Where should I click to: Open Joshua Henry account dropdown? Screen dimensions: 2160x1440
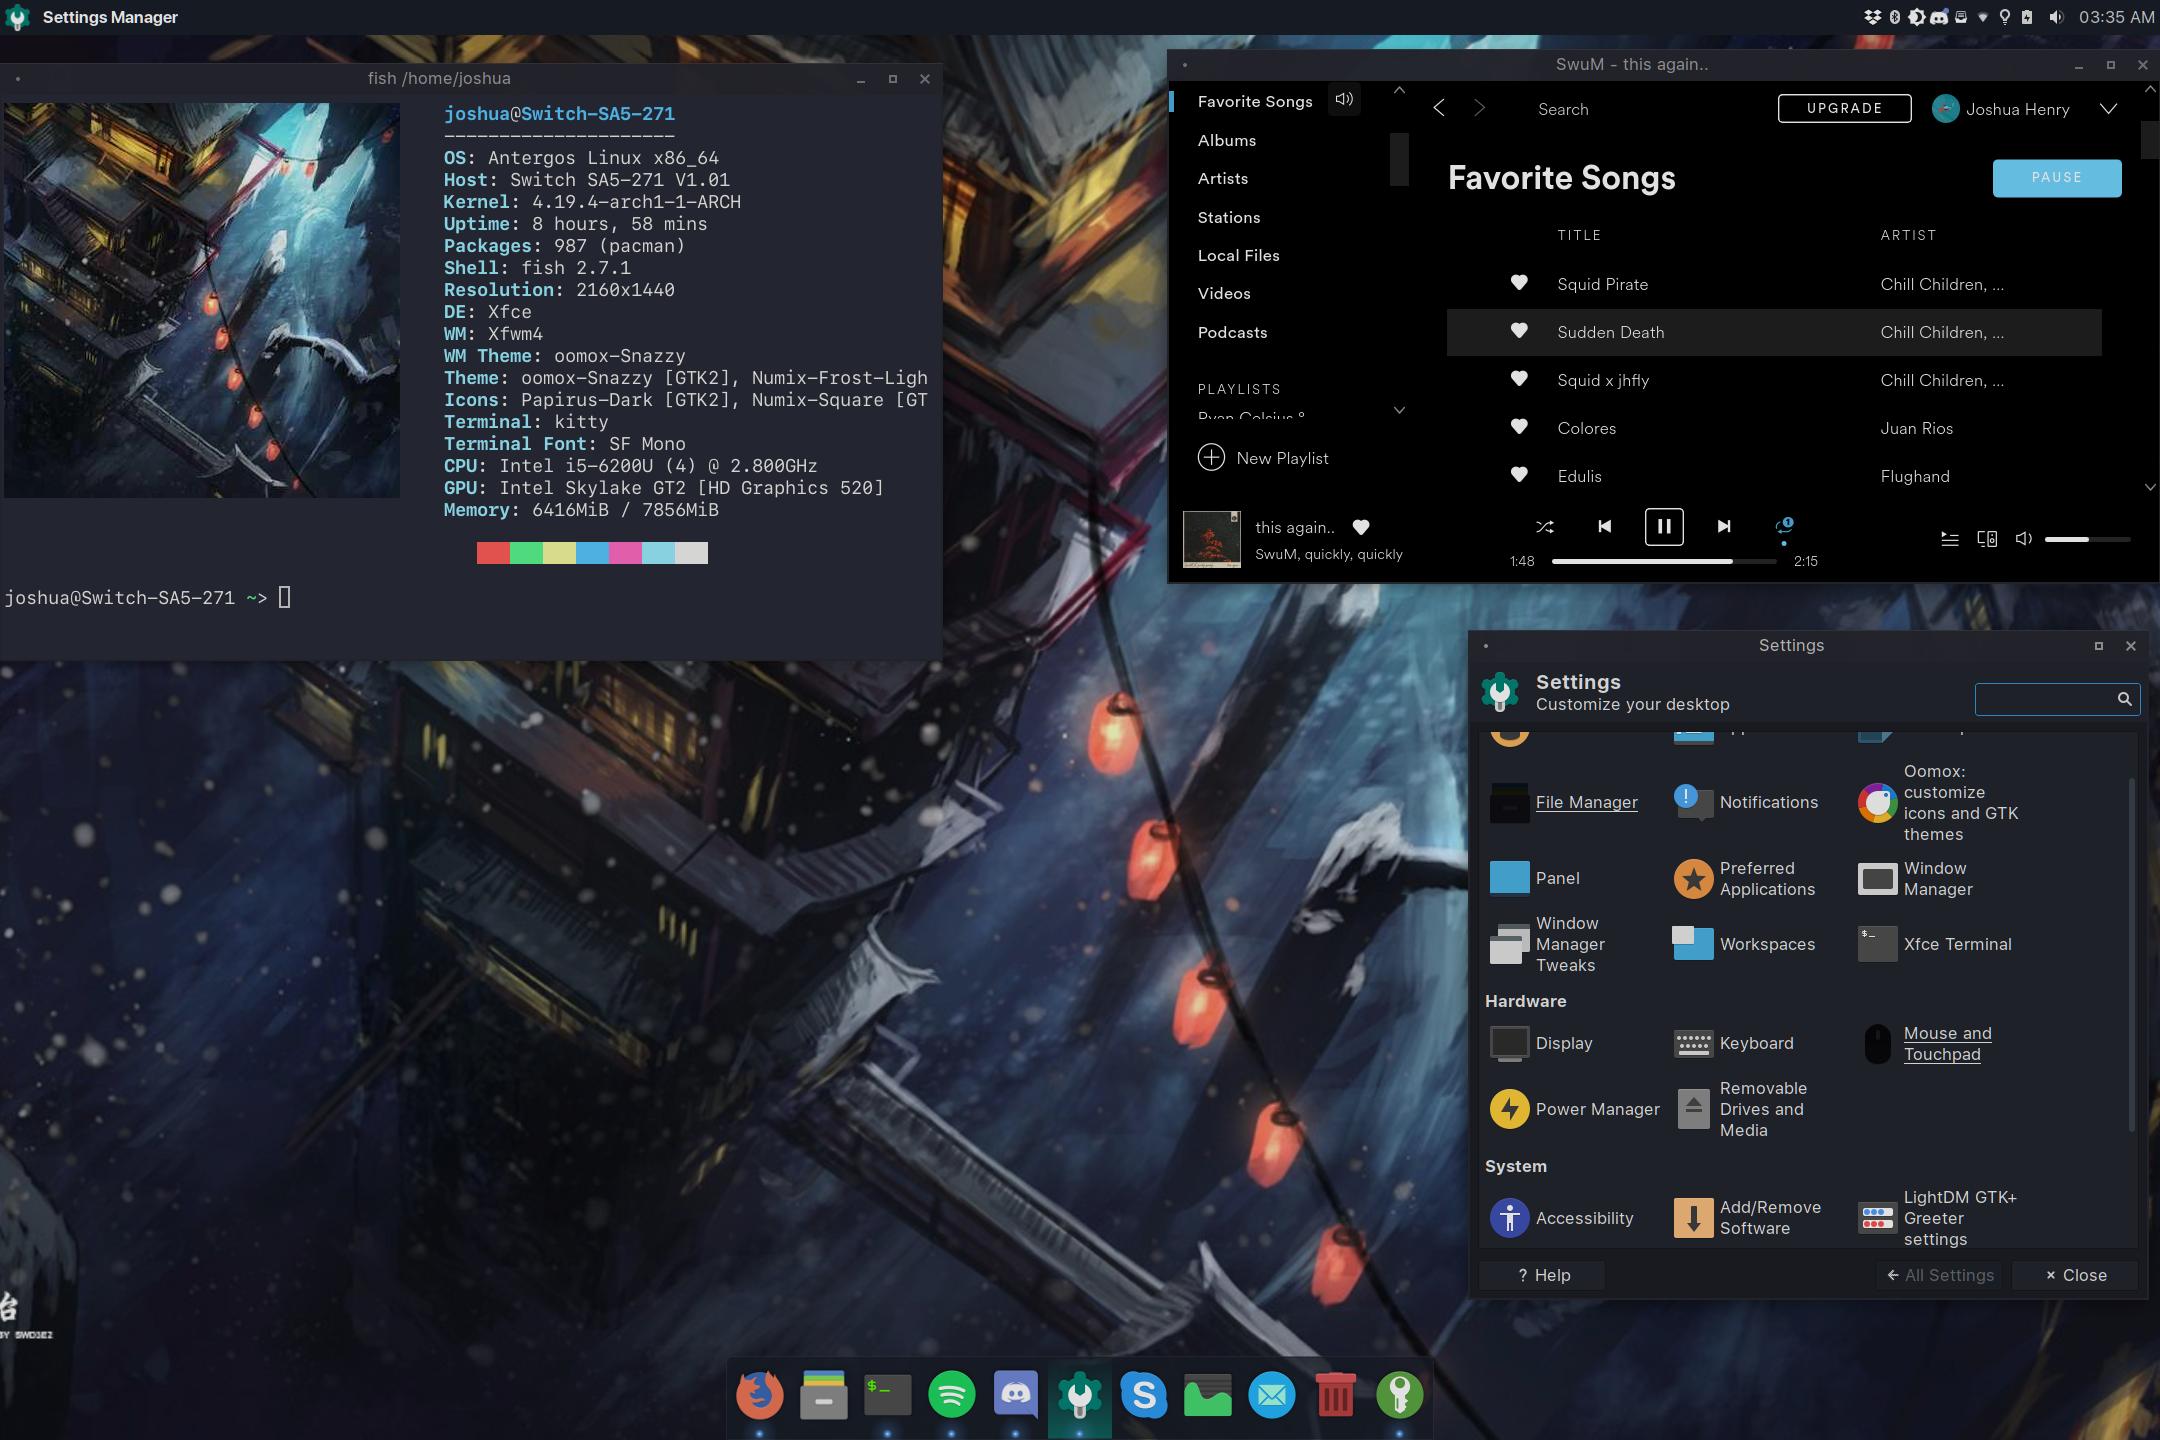2108,109
